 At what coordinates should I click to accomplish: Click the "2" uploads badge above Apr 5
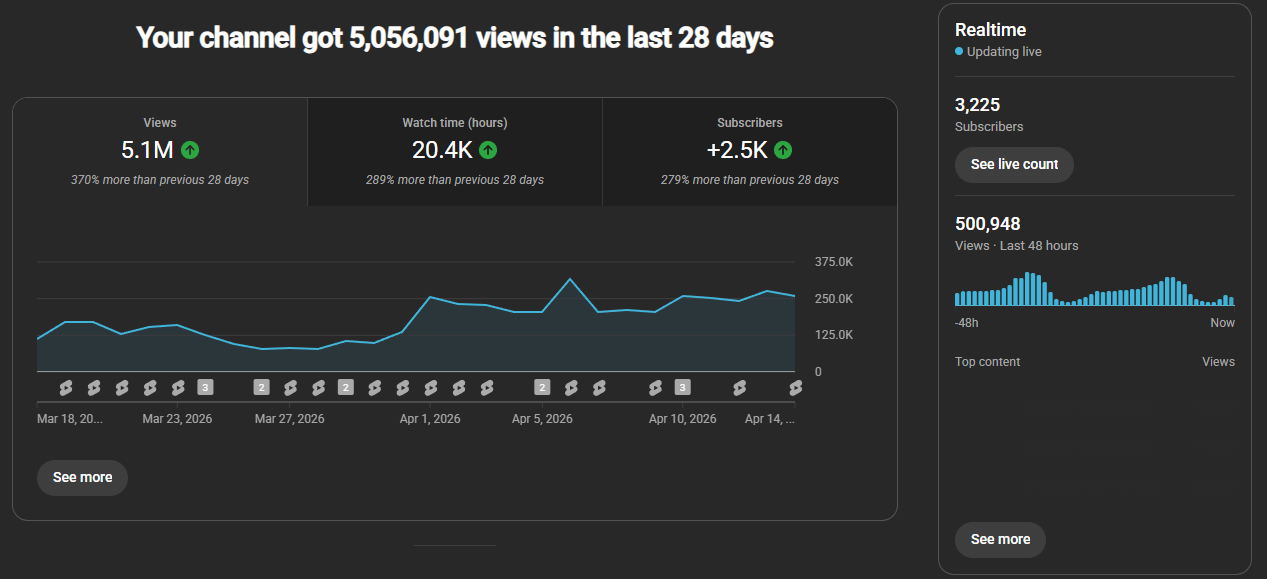(542, 387)
